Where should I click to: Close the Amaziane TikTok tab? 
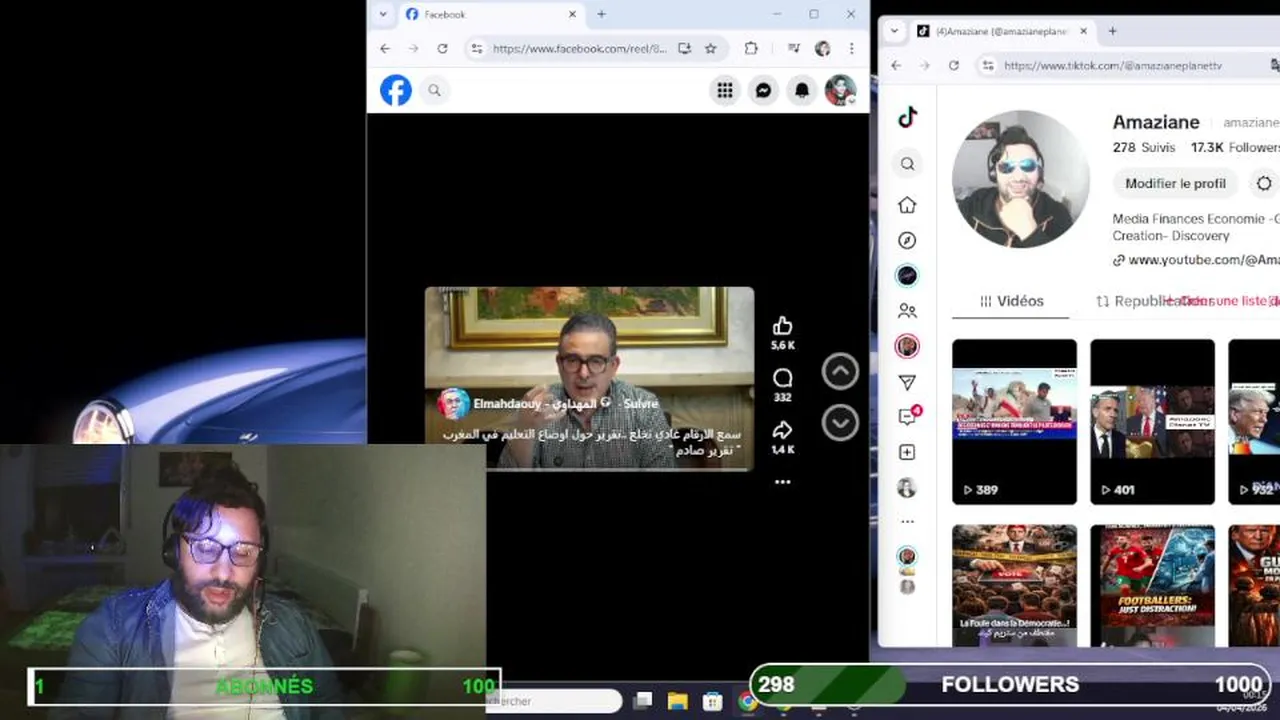coord(1083,31)
